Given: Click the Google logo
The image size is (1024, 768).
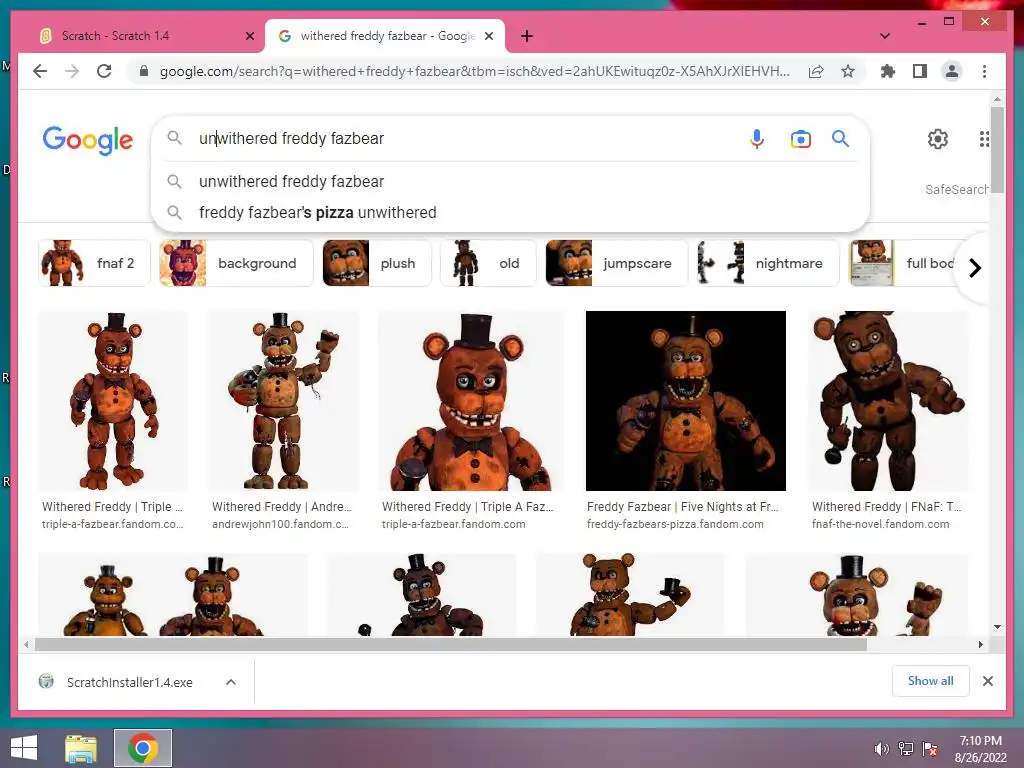Looking at the screenshot, I should coord(88,139).
